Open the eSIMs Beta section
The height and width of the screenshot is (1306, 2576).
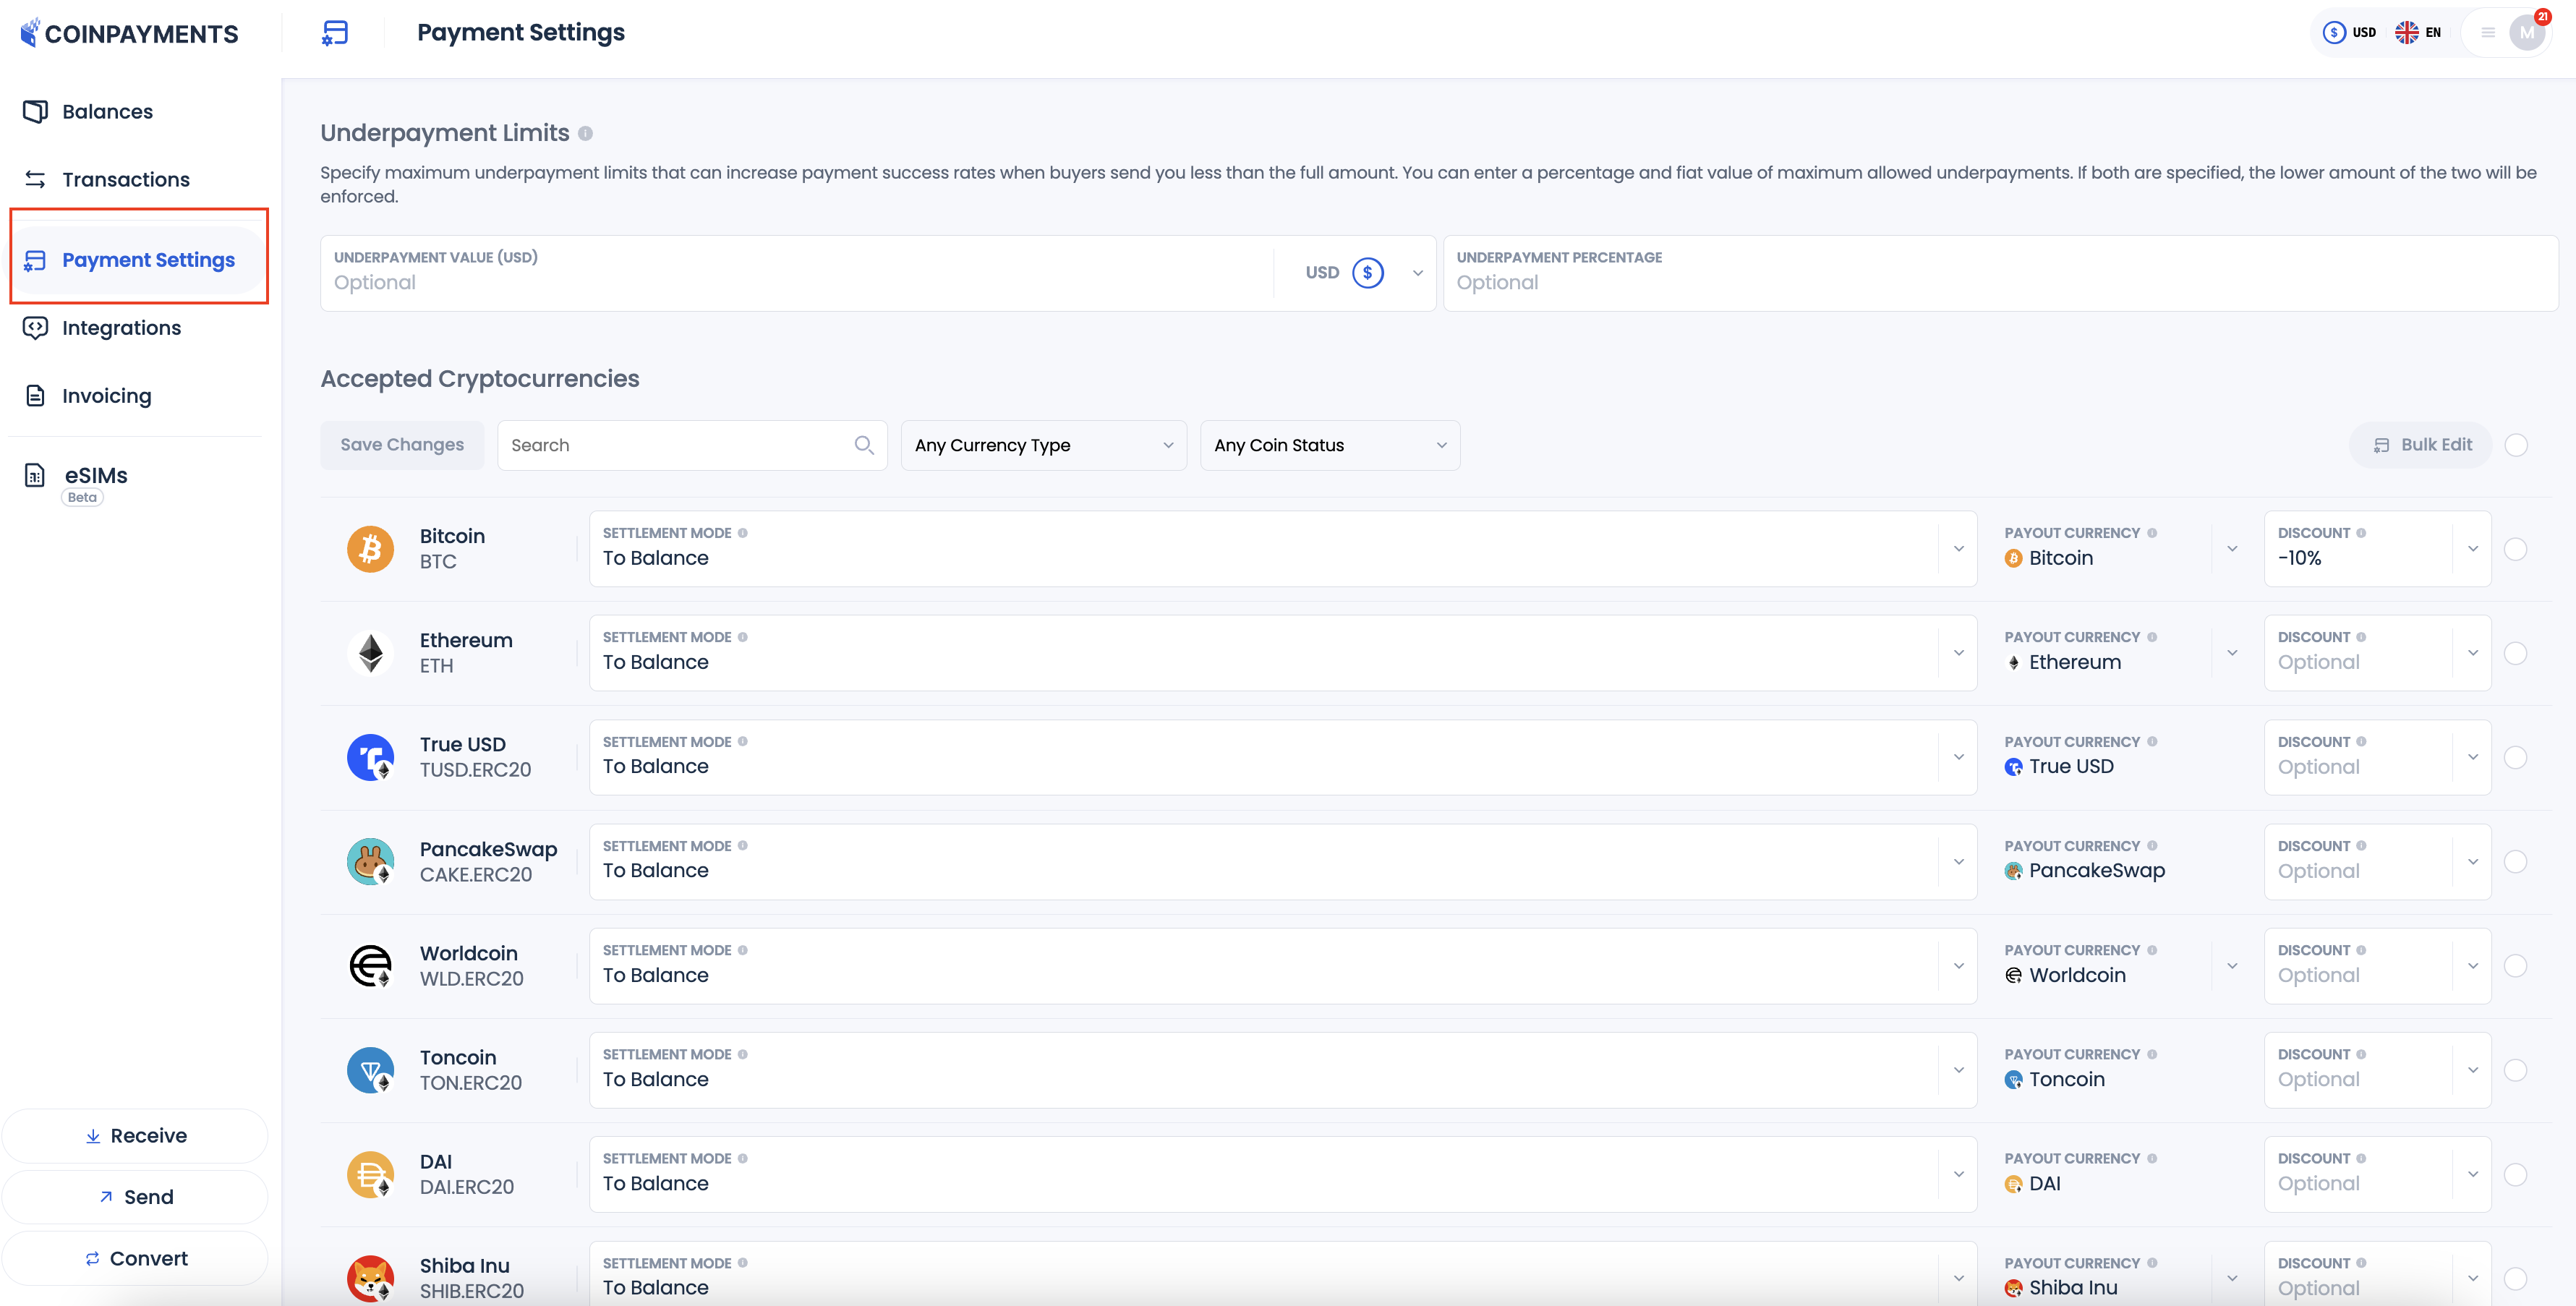[95, 478]
